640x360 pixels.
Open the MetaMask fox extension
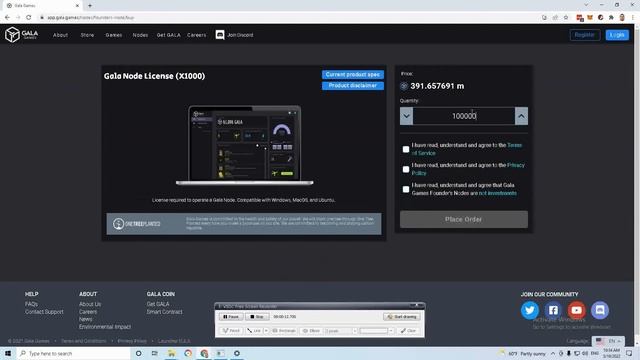click(590, 18)
